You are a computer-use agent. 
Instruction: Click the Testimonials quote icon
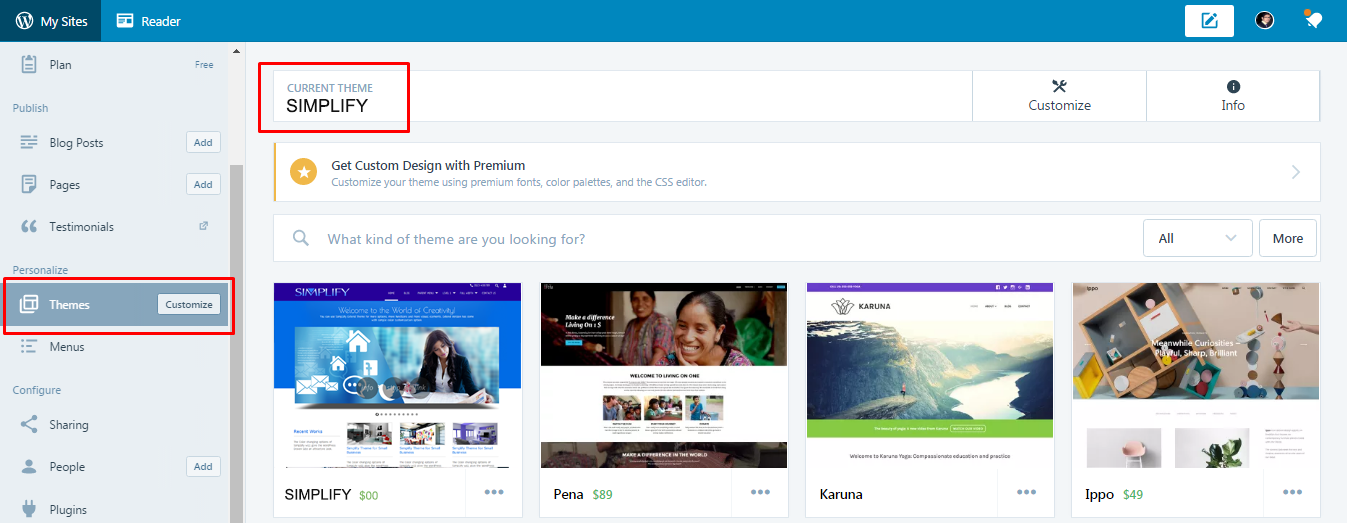pyautogui.click(x=29, y=227)
